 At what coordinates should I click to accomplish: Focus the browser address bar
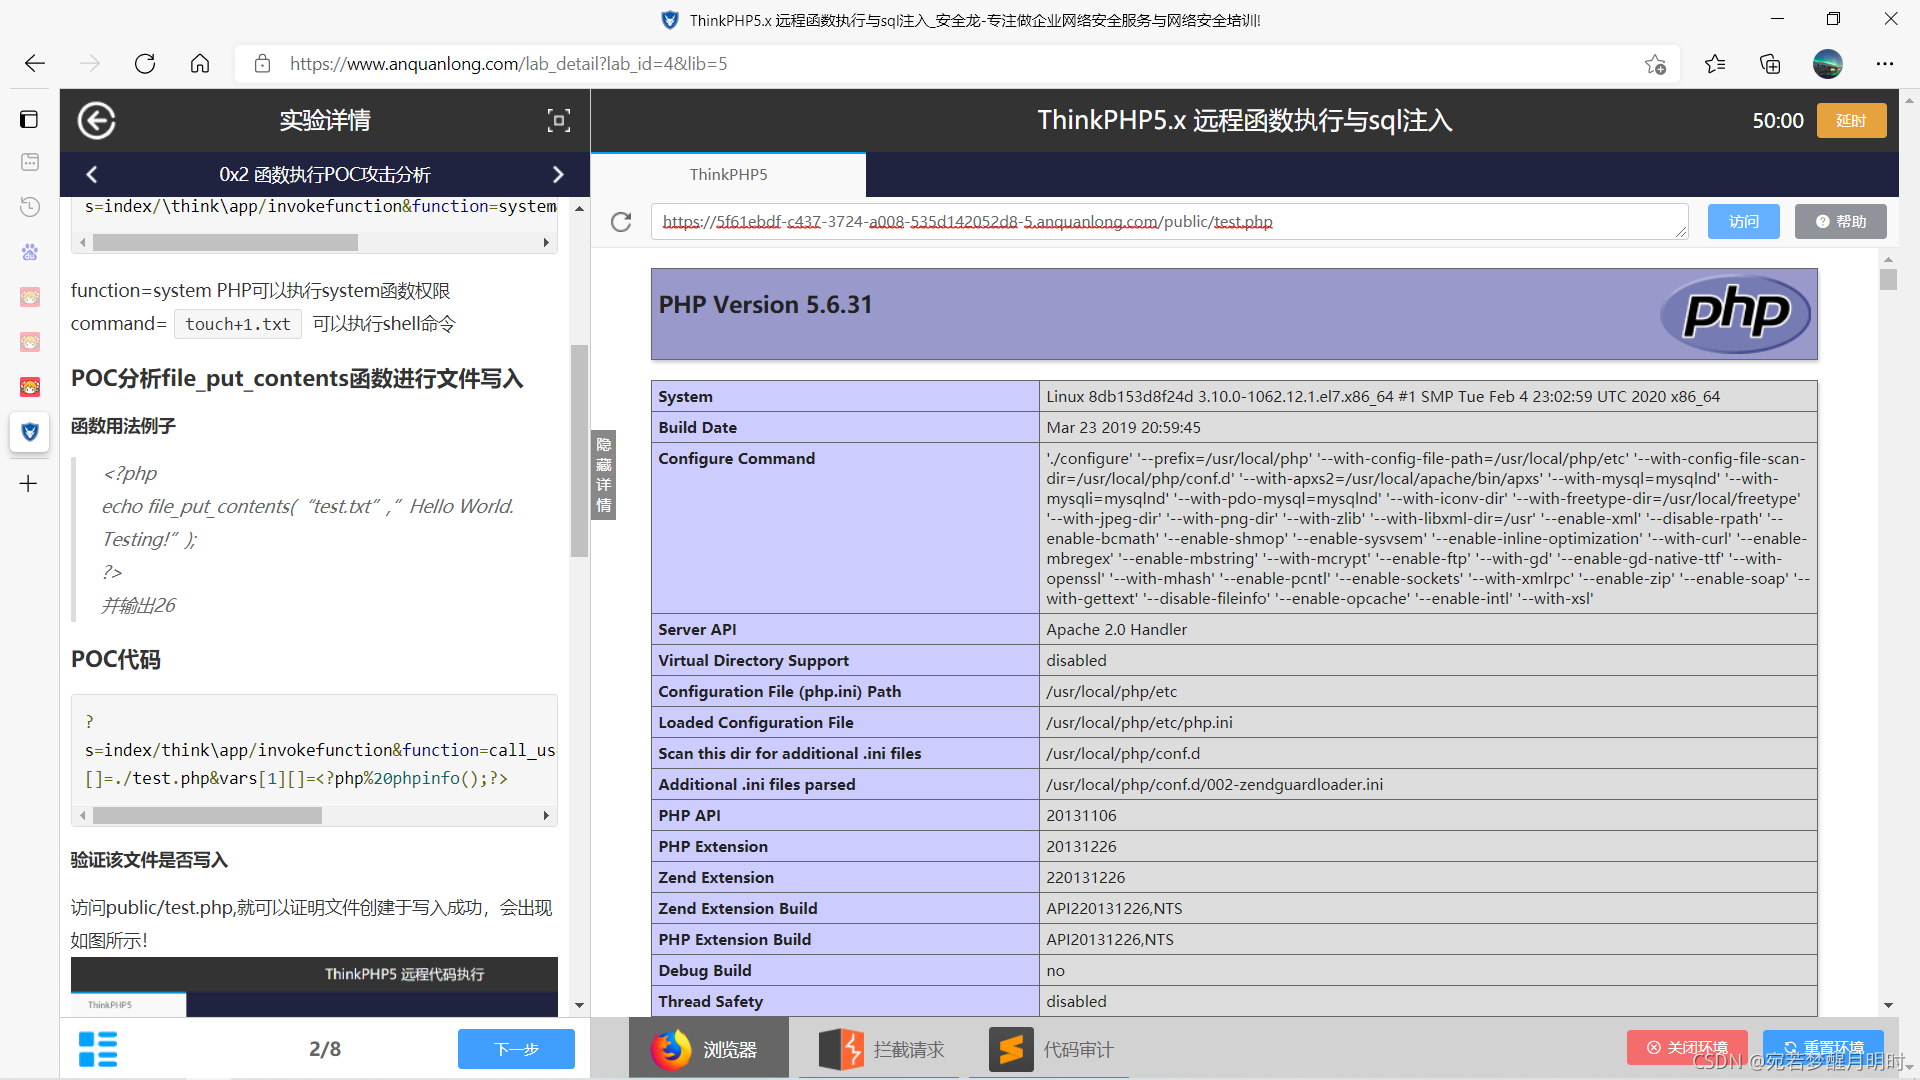958,64
